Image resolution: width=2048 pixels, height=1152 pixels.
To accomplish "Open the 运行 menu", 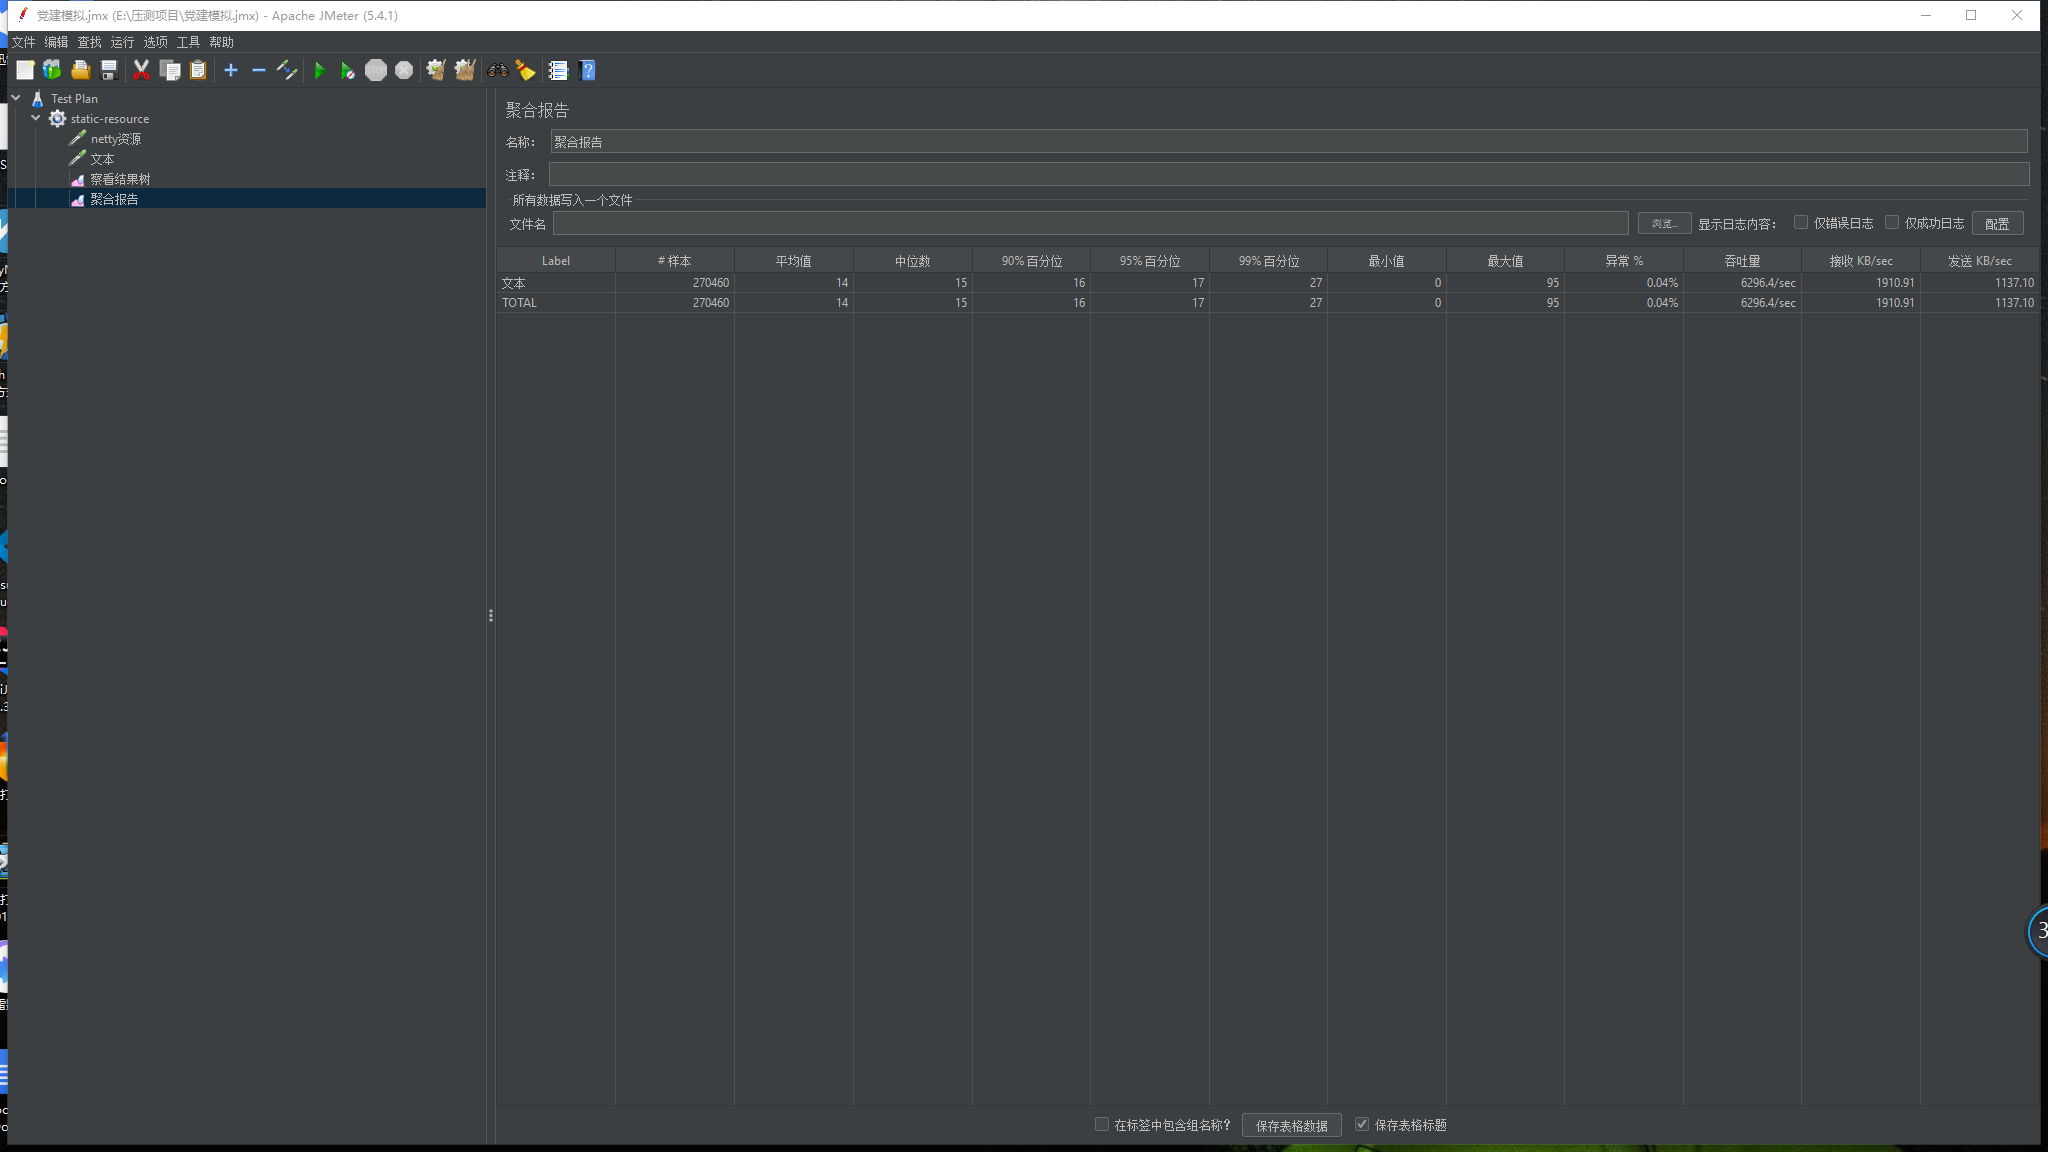I will point(122,42).
